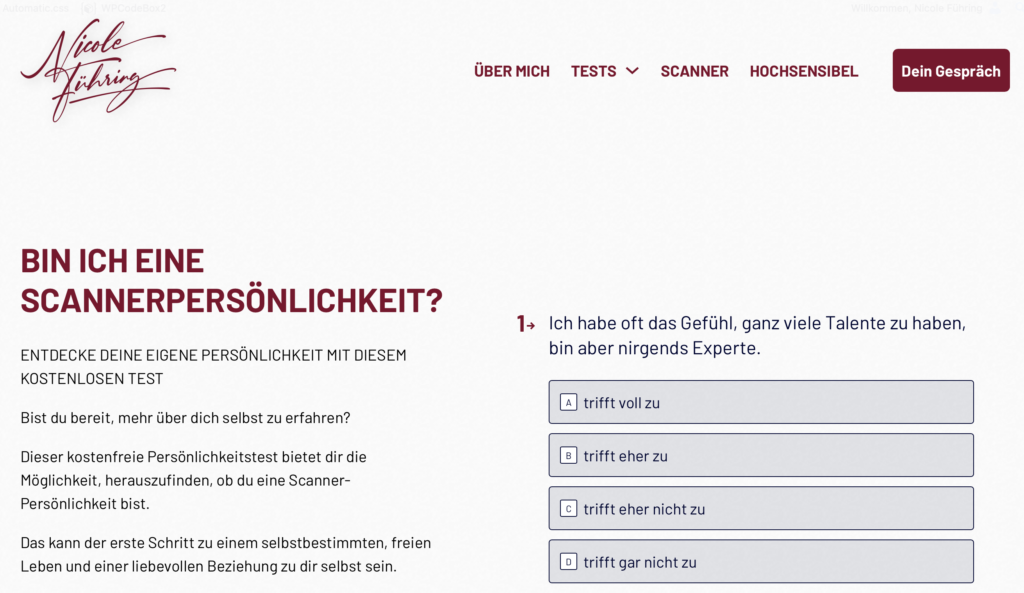Select the answer 'trifft eher zu'
Screen dimensions: 1024x593
tap(761, 454)
